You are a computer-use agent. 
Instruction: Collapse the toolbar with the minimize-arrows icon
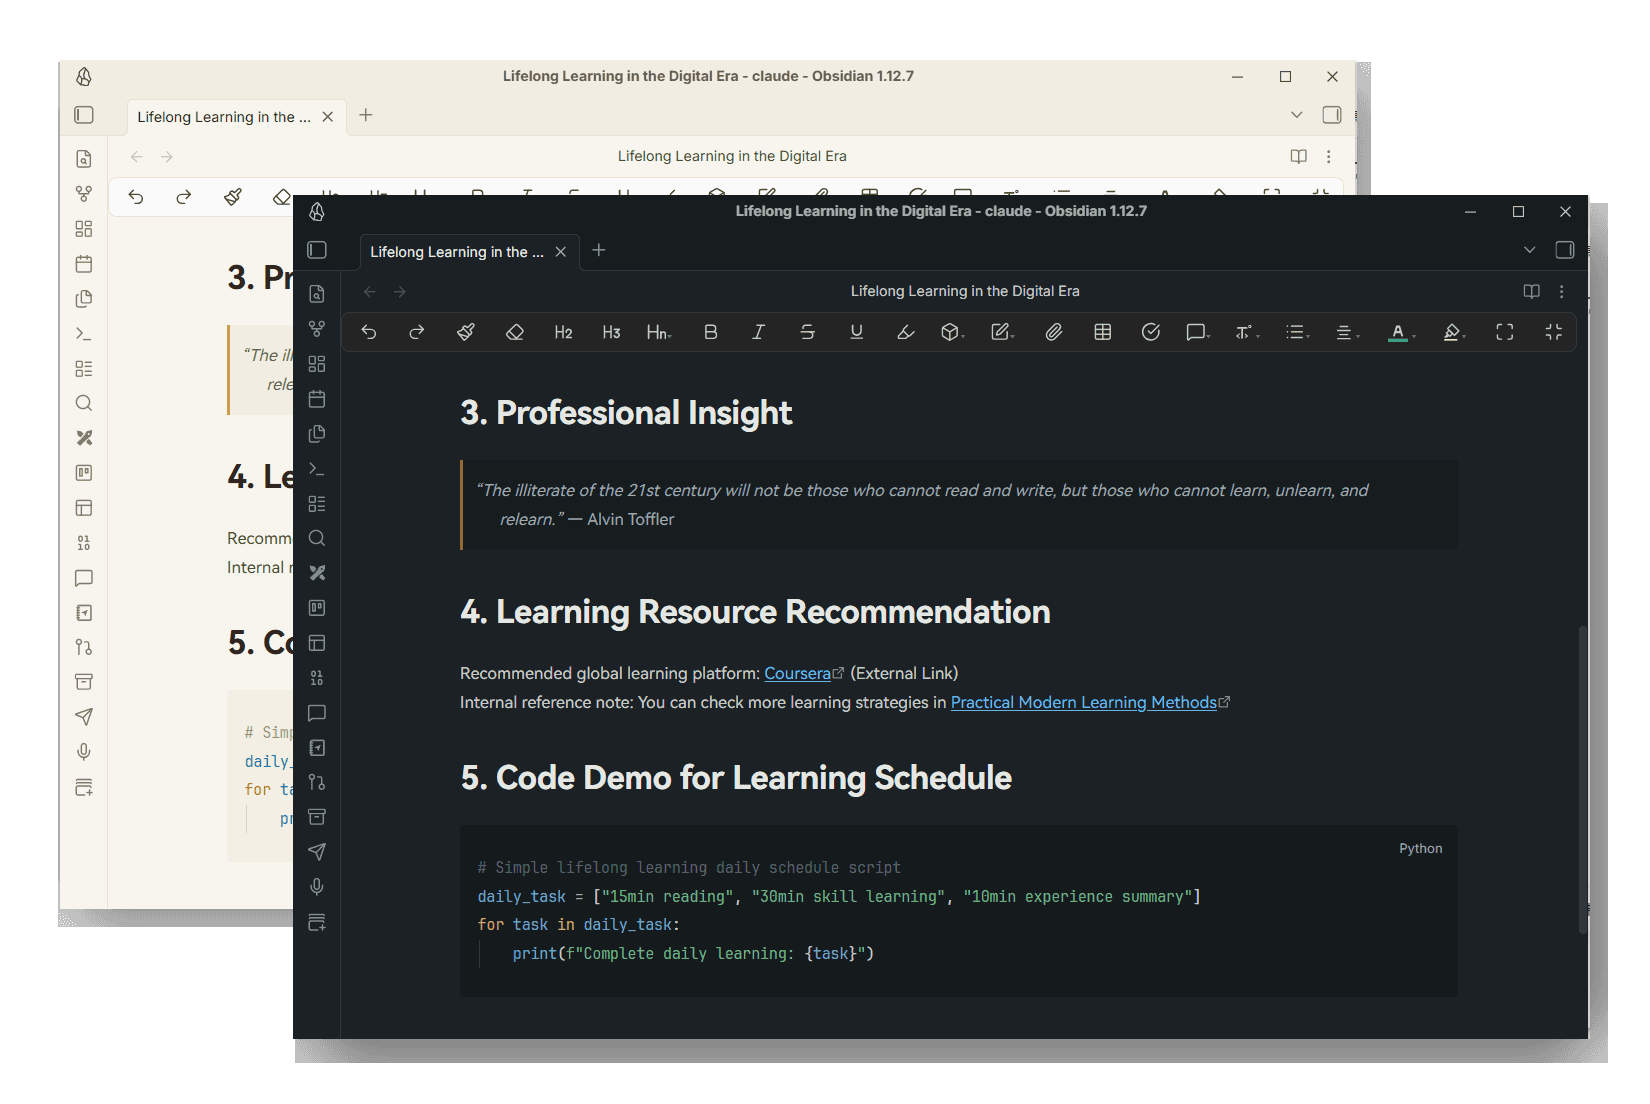tap(1554, 332)
